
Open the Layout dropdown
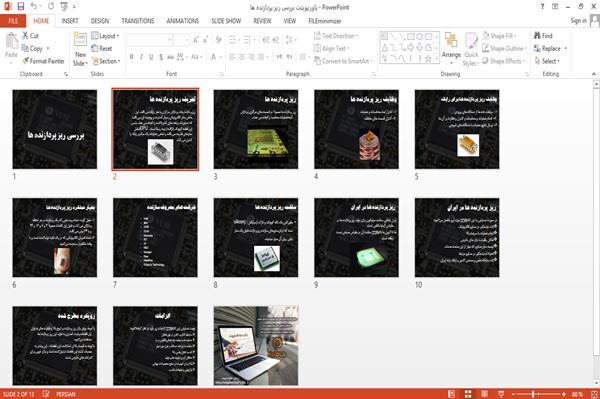point(105,36)
